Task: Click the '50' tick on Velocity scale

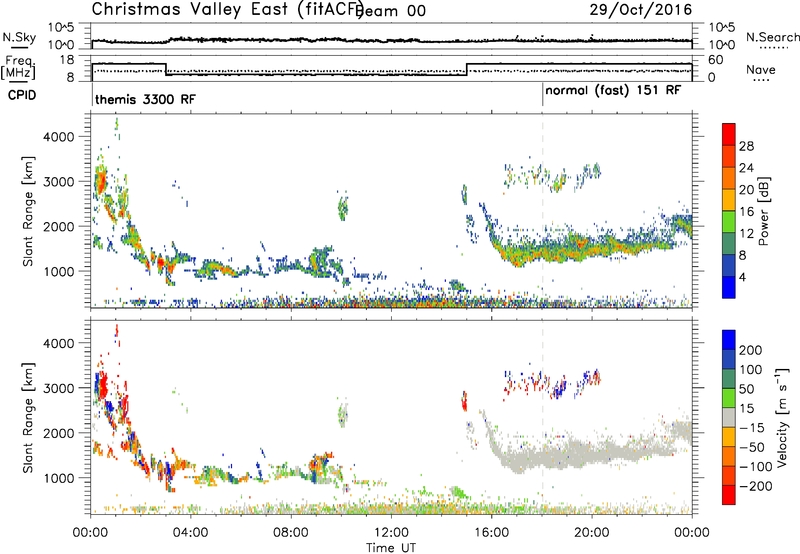Action: tap(746, 389)
